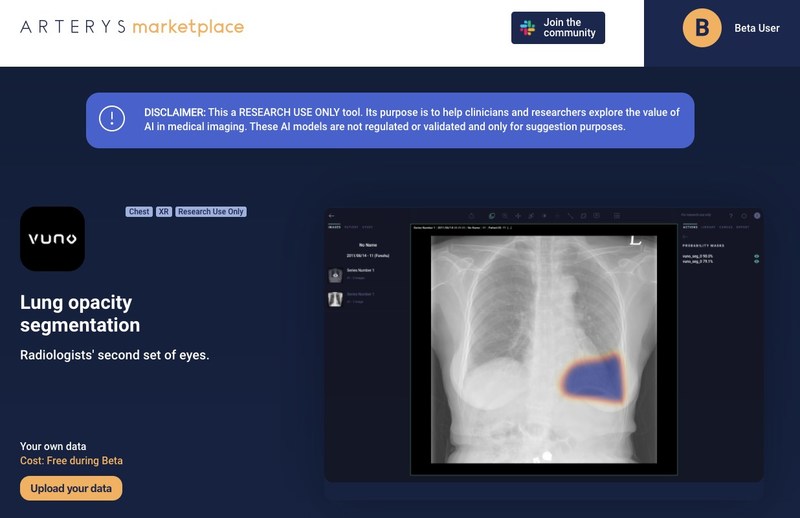This screenshot has height=518, width=800.
Task: Click the VUNO logo tile
Action: (52, 239)
